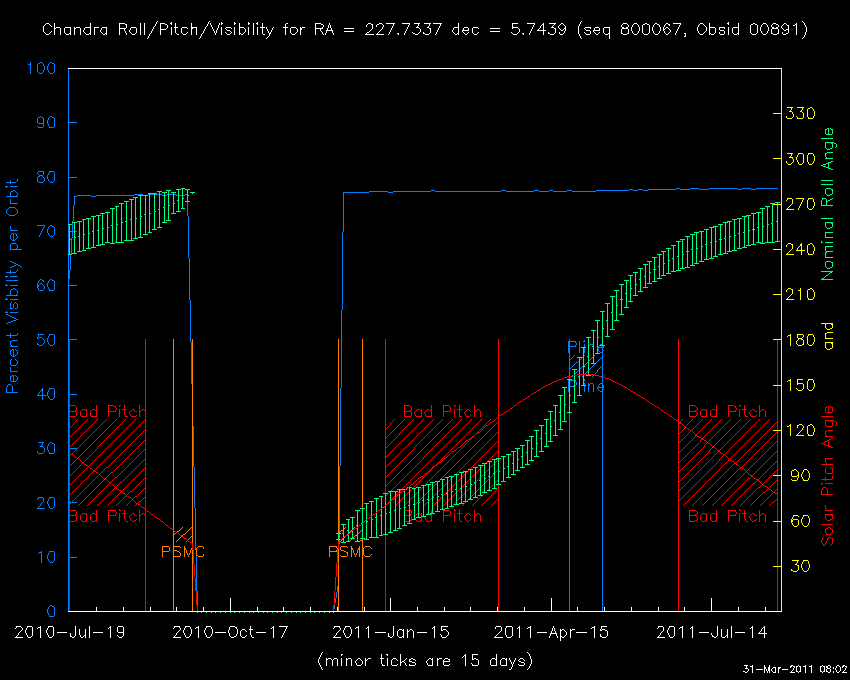The height and width of the screenshot is (680, 850).
Task: Select the green Nominal Roll Angle label
Action: point(828,204)
